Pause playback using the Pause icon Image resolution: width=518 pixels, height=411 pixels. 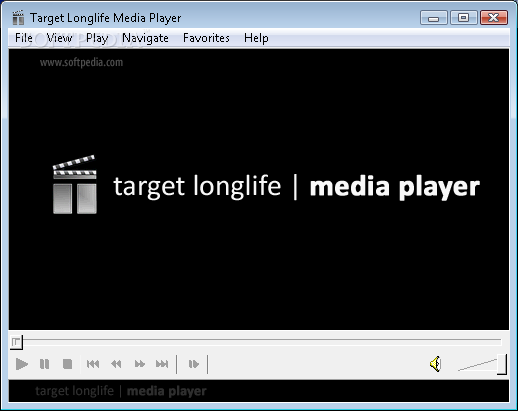(x=44, y=364)
